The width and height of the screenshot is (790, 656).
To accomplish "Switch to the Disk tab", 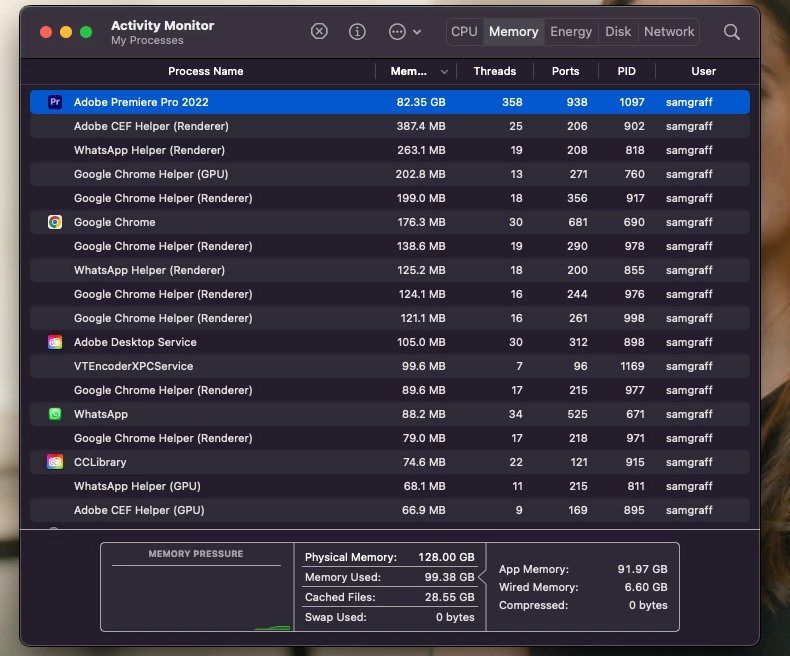I will (618, 32).
